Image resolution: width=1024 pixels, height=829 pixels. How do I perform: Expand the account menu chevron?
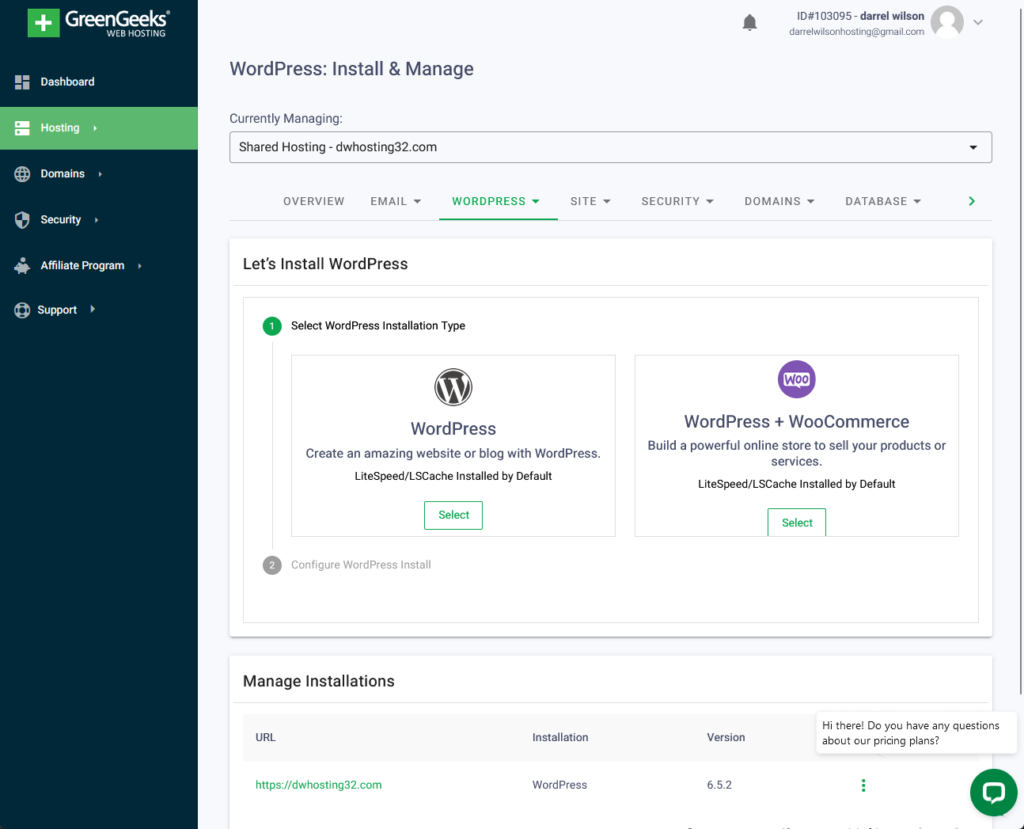pyautogui.click(x=978, y=22)
